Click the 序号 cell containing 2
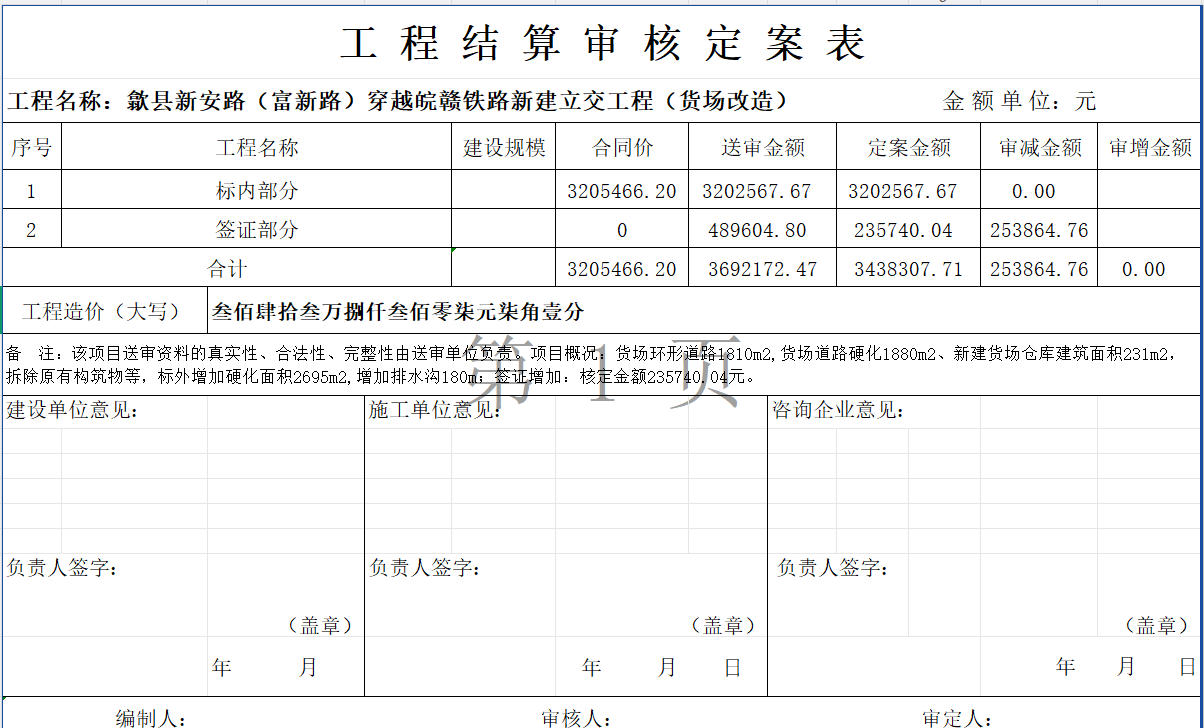This screenshot has width=1204, height=728. 32,229
